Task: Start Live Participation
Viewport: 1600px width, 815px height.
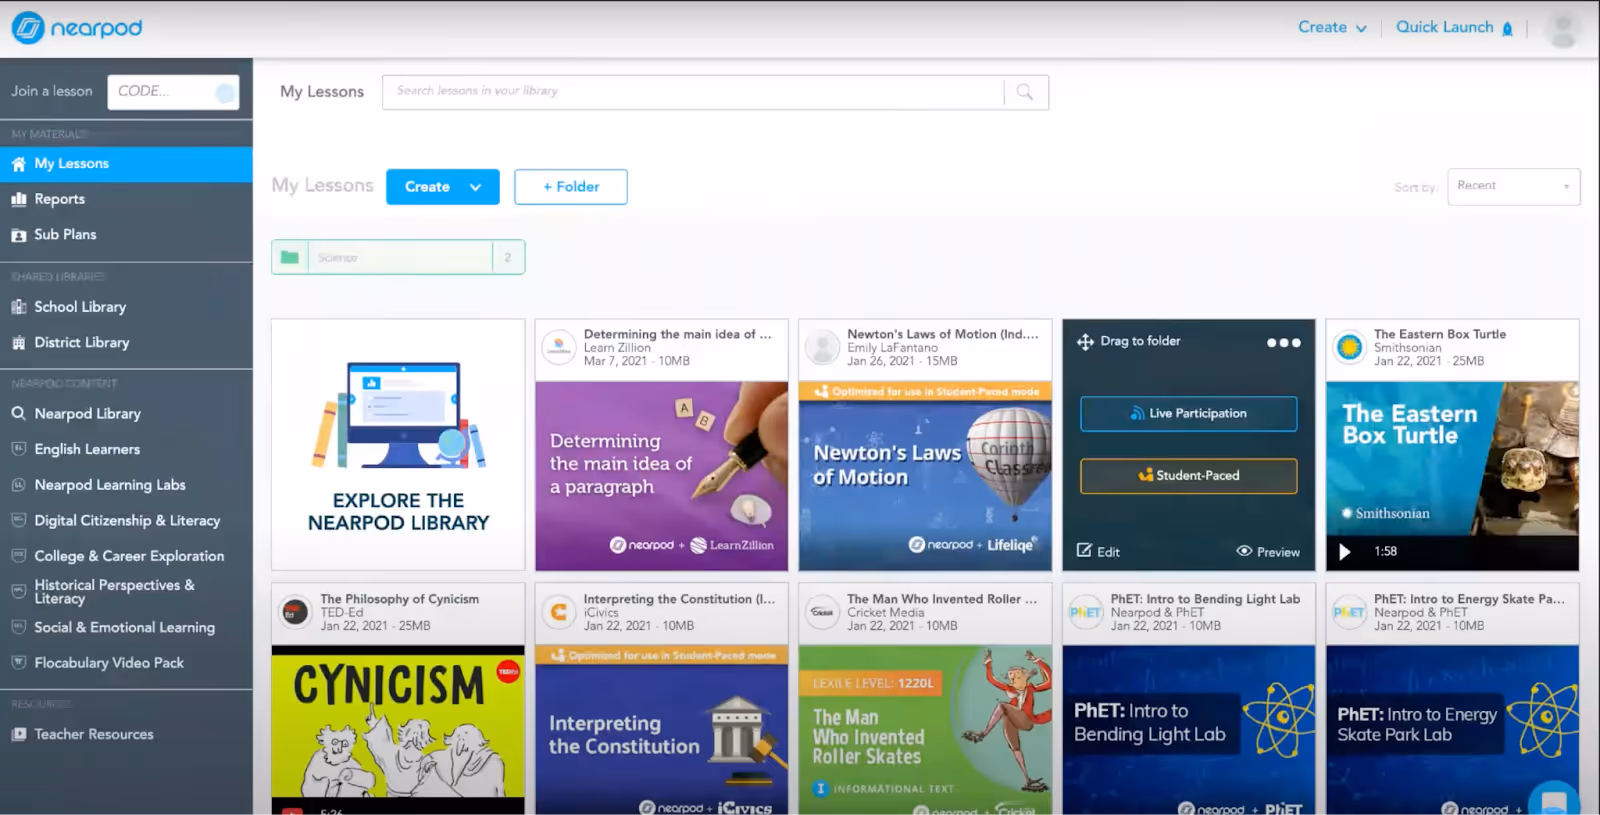Action: (1189, 414)
